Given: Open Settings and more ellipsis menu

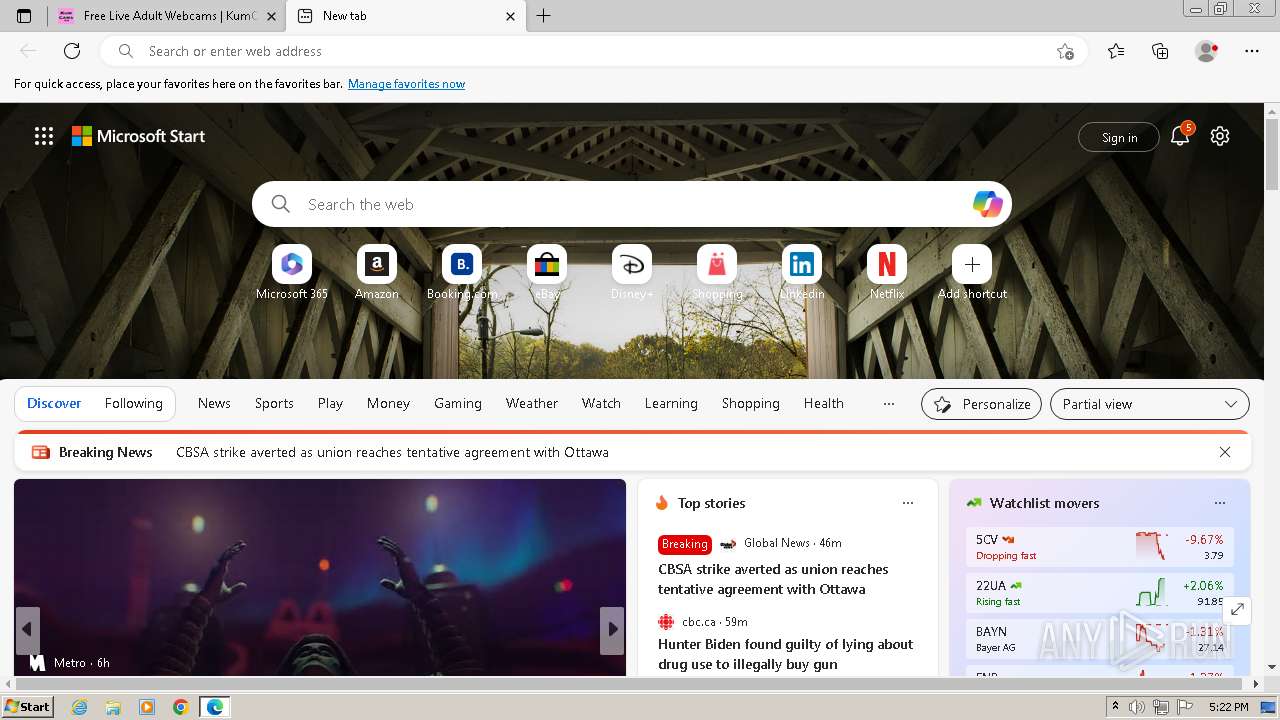Looking at the screenshot, I should (x=1252, y=51).
